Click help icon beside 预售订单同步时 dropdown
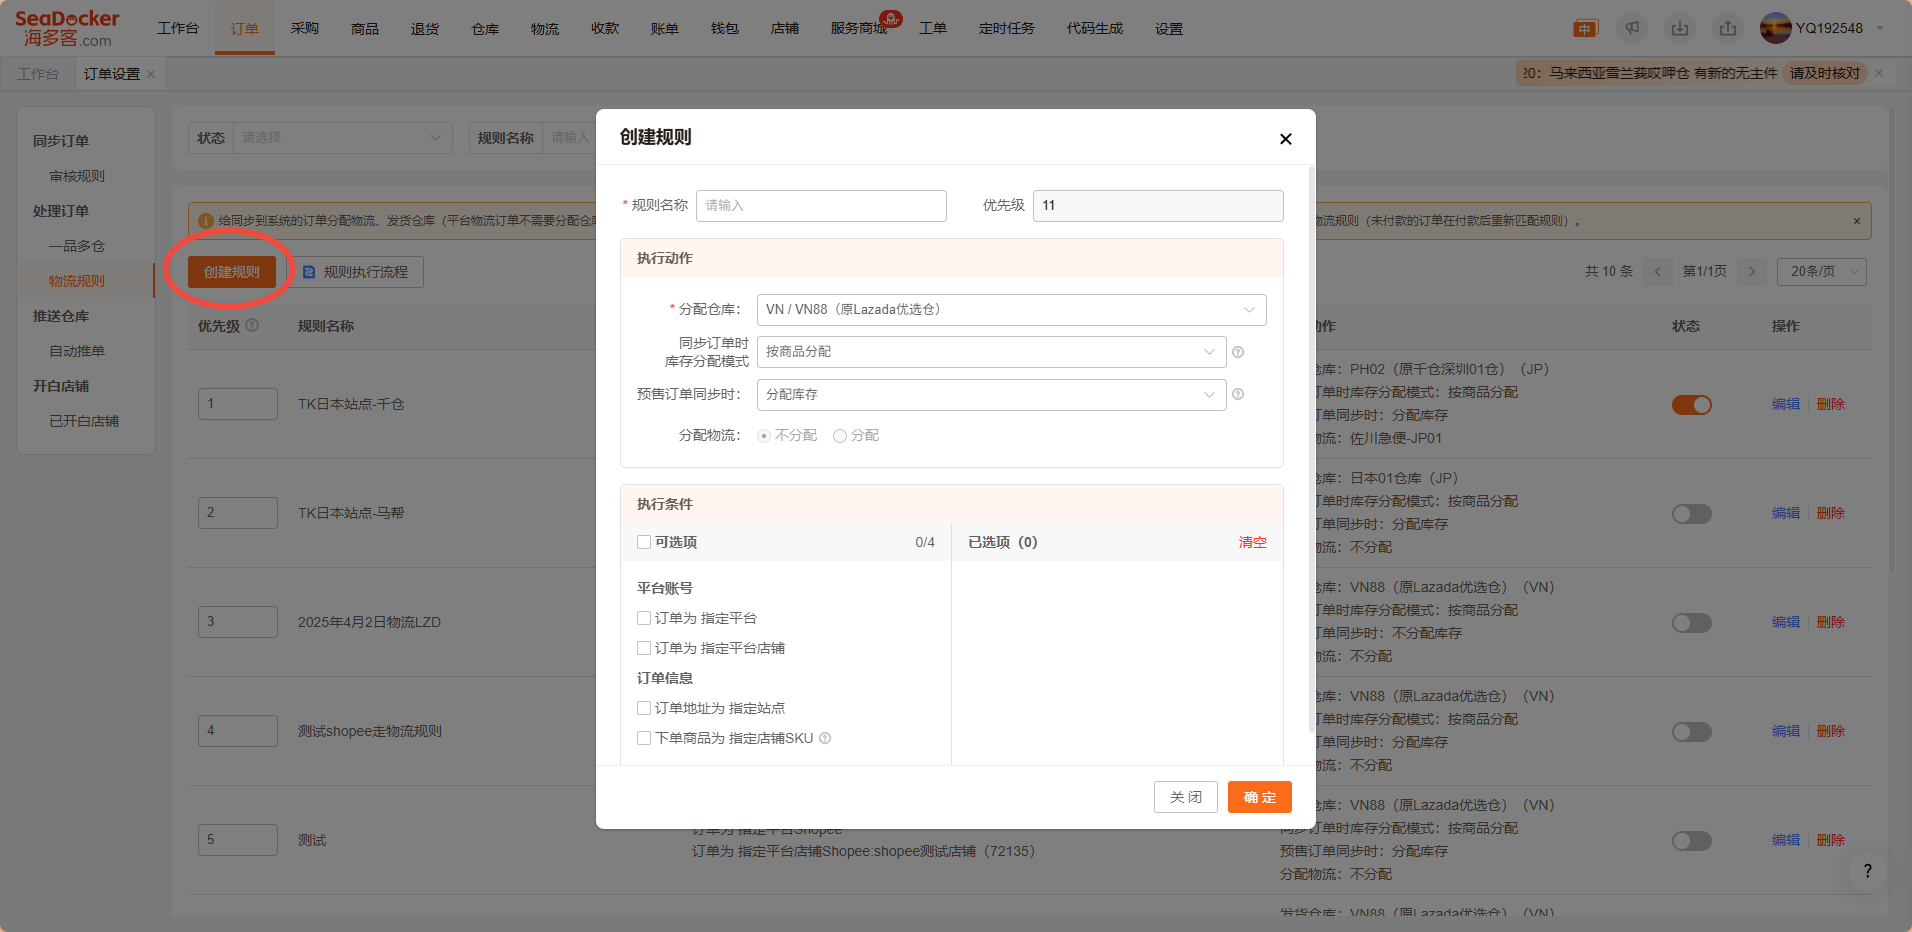The width and height of the screenshot is (1912, 932). [1238, 395]
